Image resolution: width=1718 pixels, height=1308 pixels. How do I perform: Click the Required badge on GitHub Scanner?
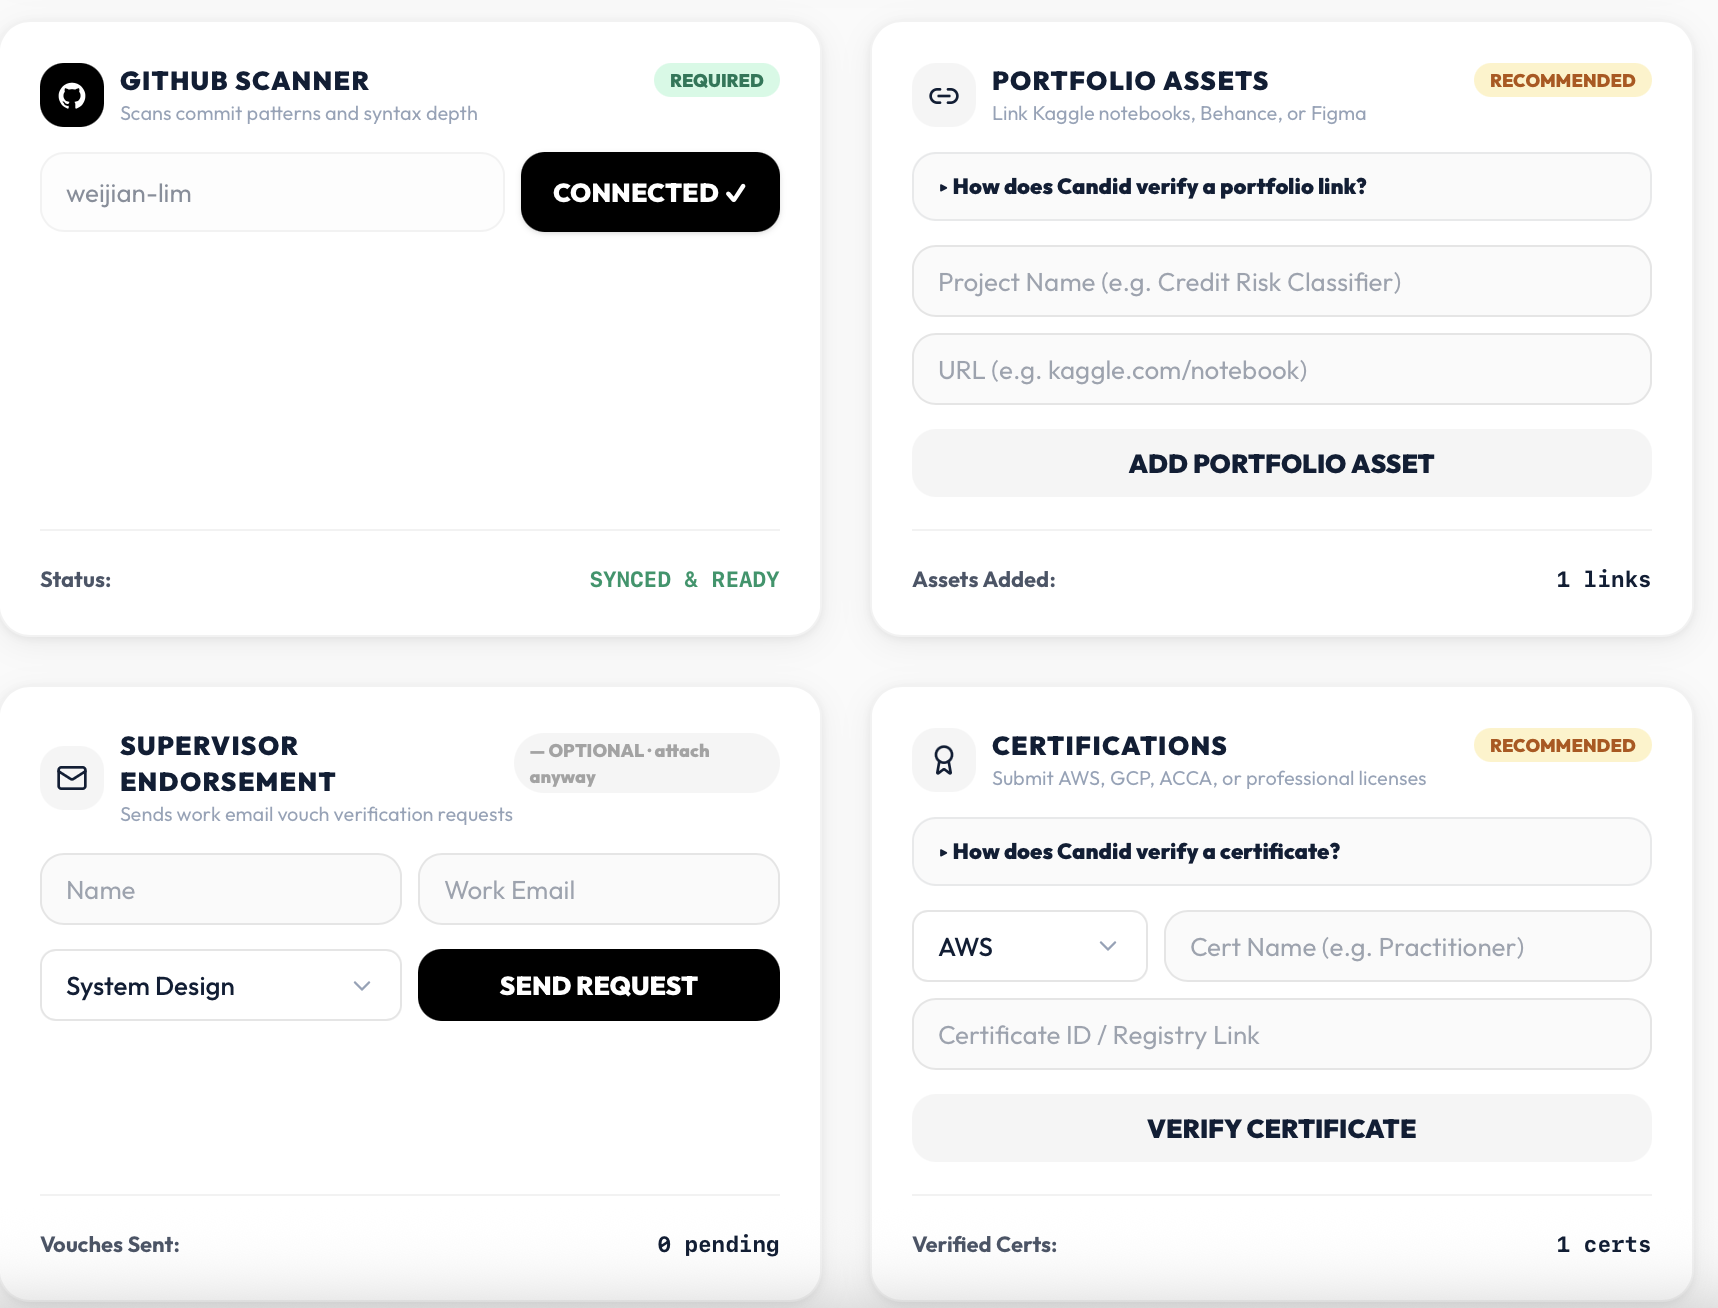click(717, 80)
